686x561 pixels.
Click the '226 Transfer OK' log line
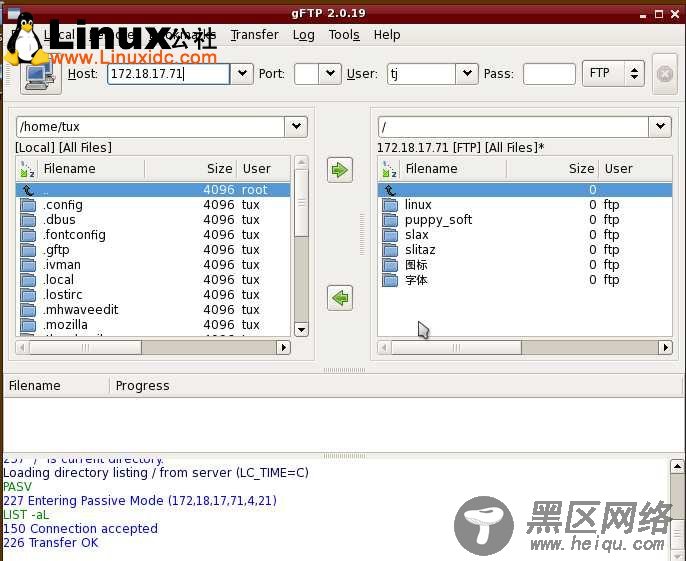[51, 543]
